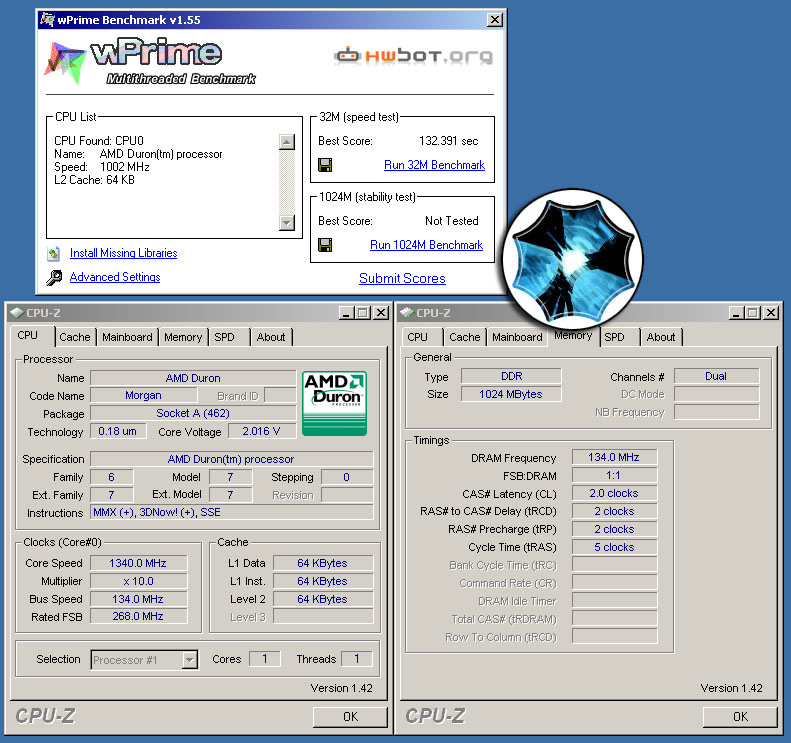This screenshot has height=743, width=791.
Task: Click the Technology 0.18 um value
Action: pos(118,431)
